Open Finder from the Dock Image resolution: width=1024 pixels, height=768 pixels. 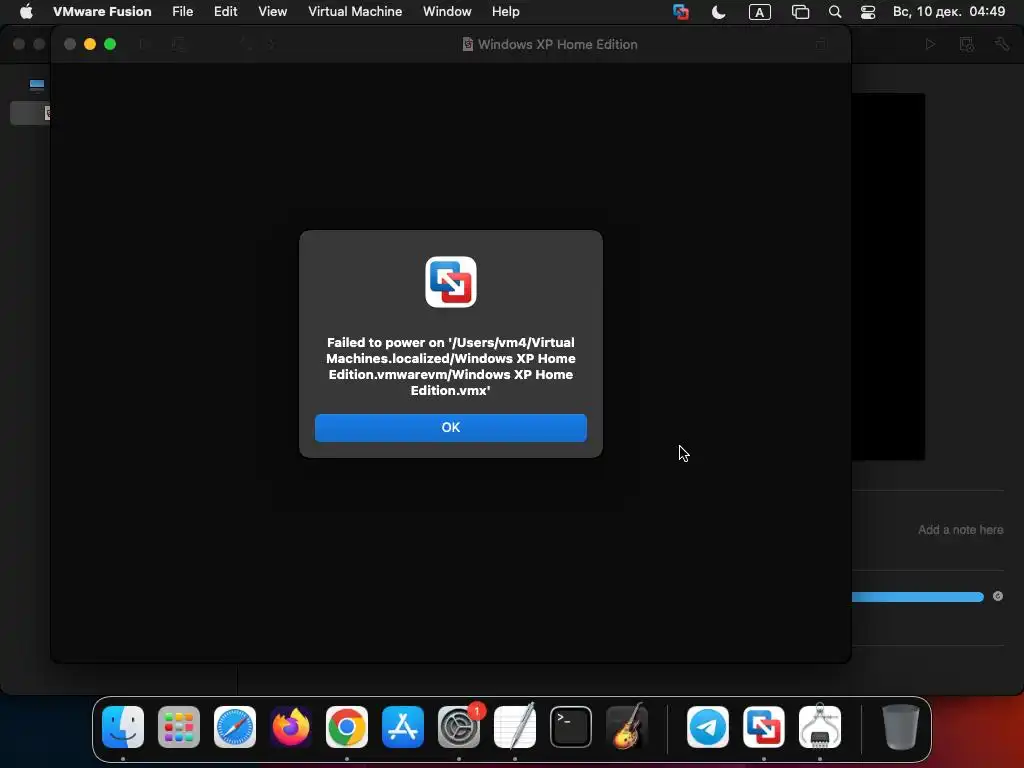click(123, 727)
